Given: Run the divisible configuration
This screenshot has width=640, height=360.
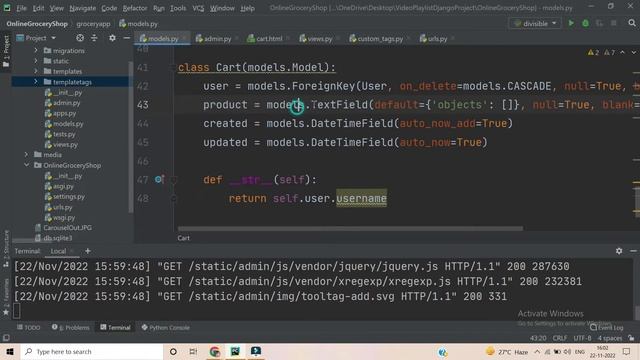Looking at the screenshot, I should [571, 24].
